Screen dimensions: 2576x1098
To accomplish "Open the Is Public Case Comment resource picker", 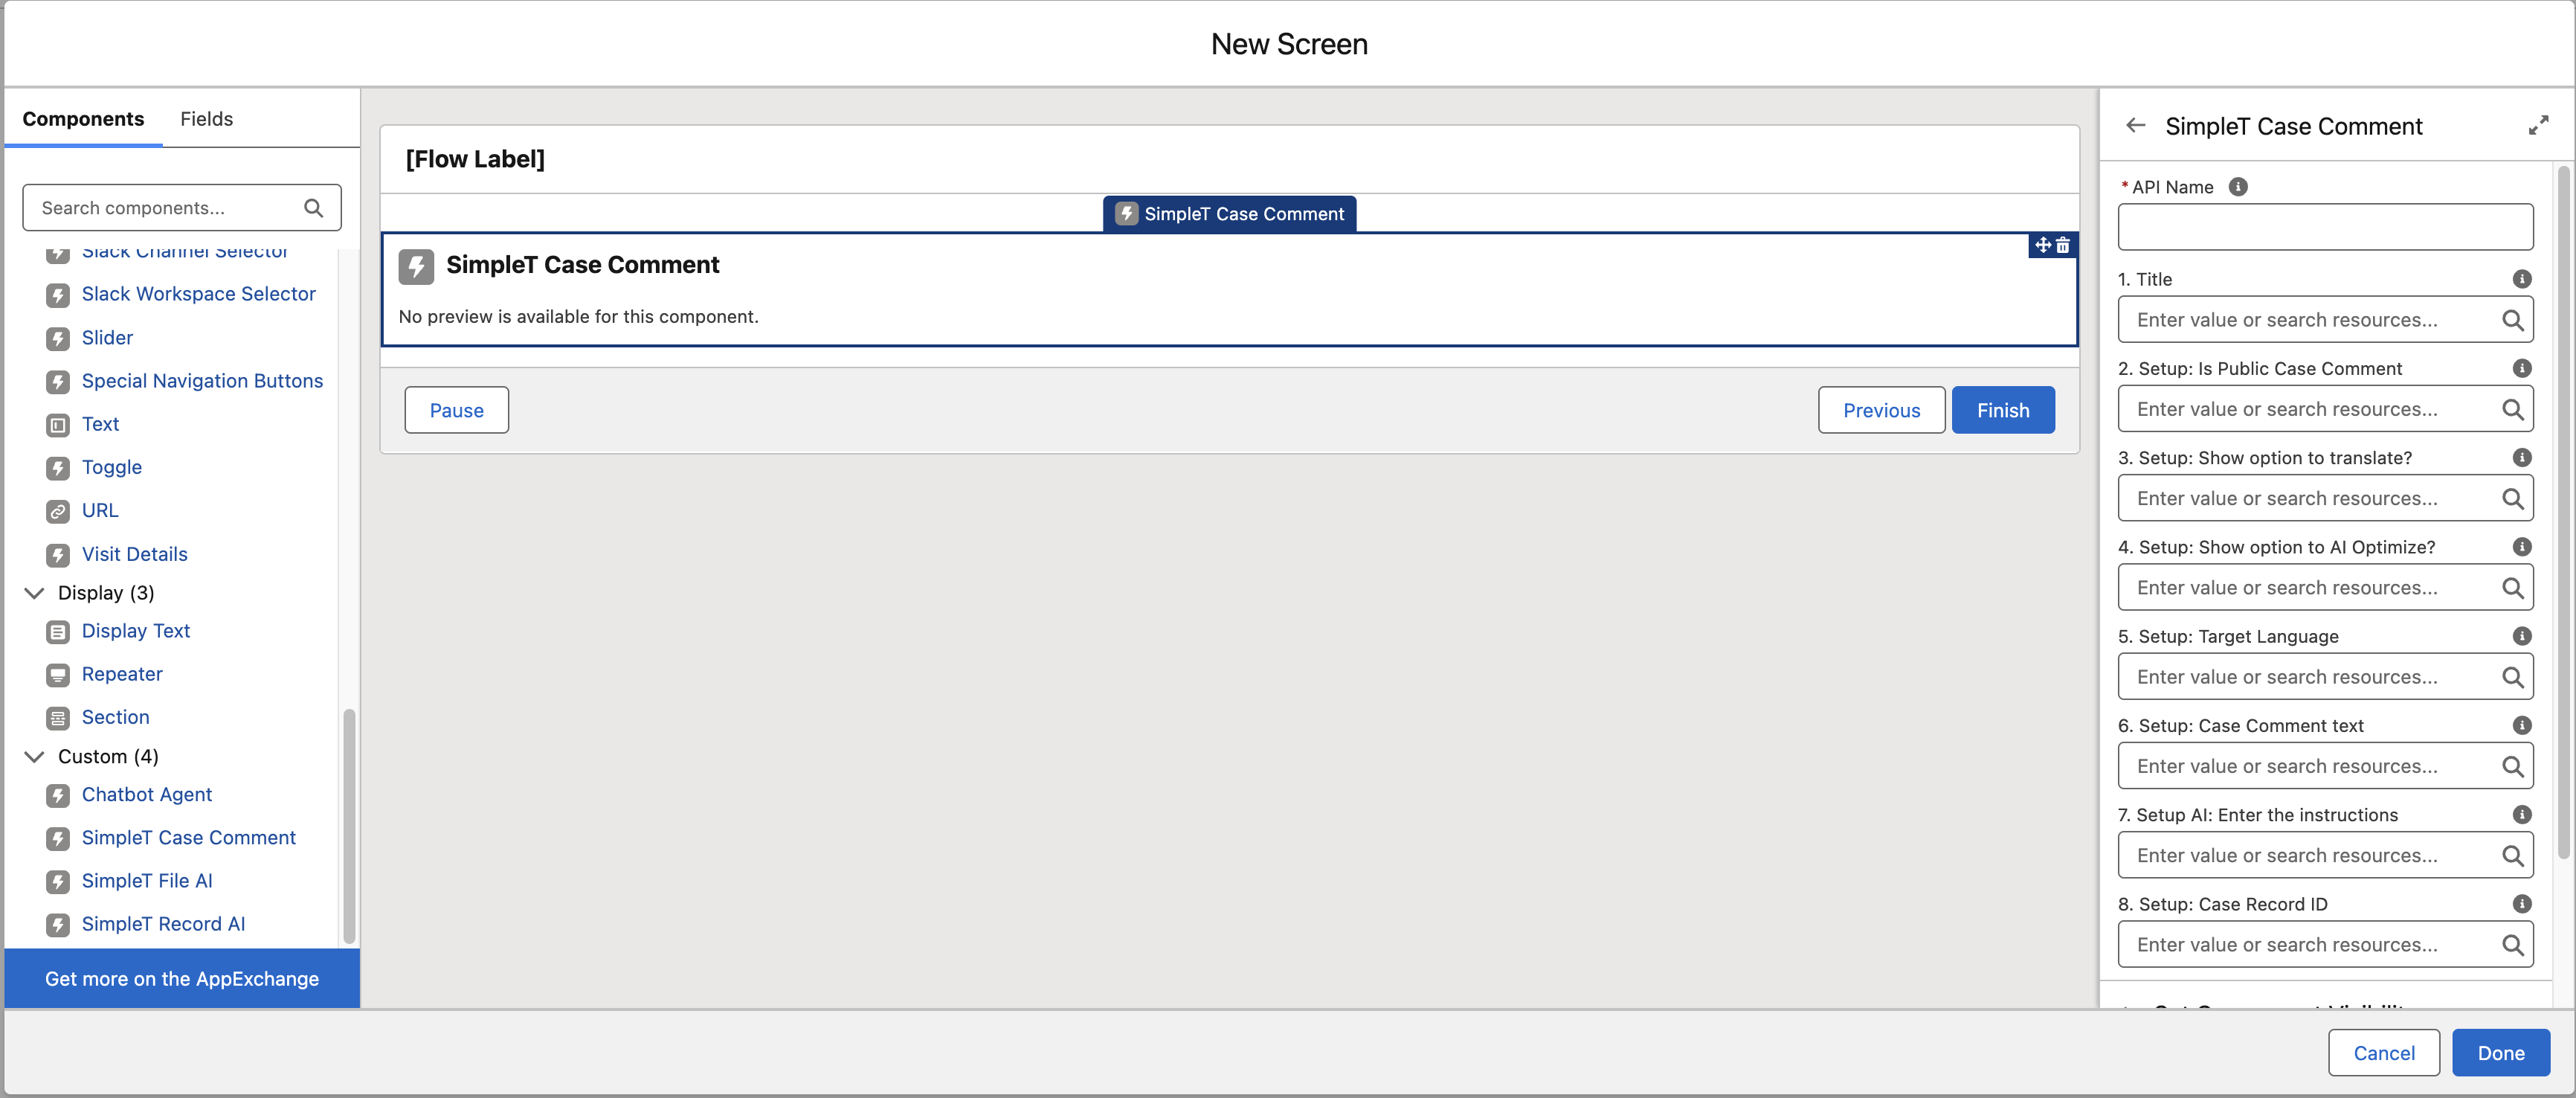I will 2325,409.
